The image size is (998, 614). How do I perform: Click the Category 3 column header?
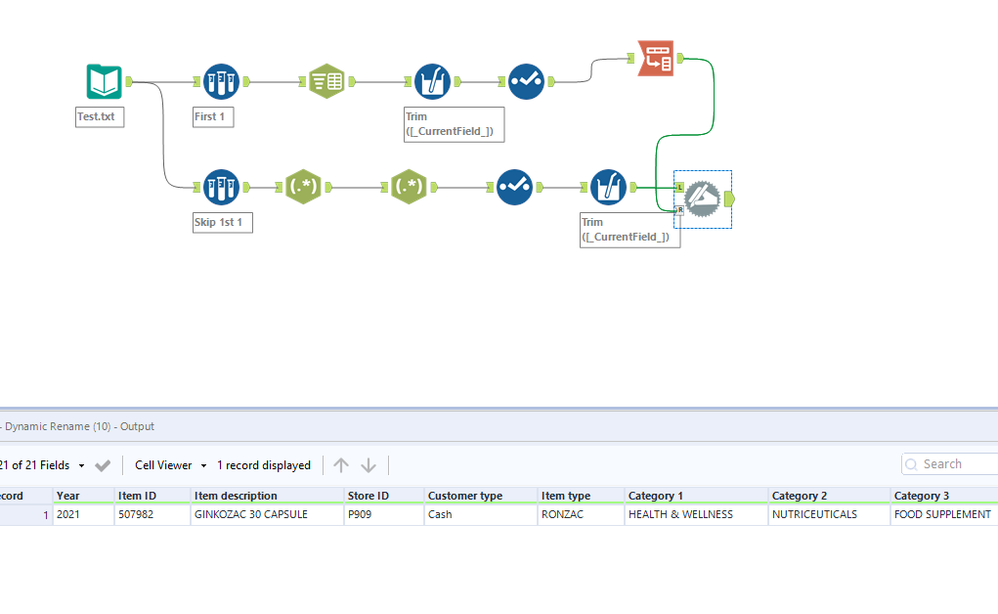[945, 496]
